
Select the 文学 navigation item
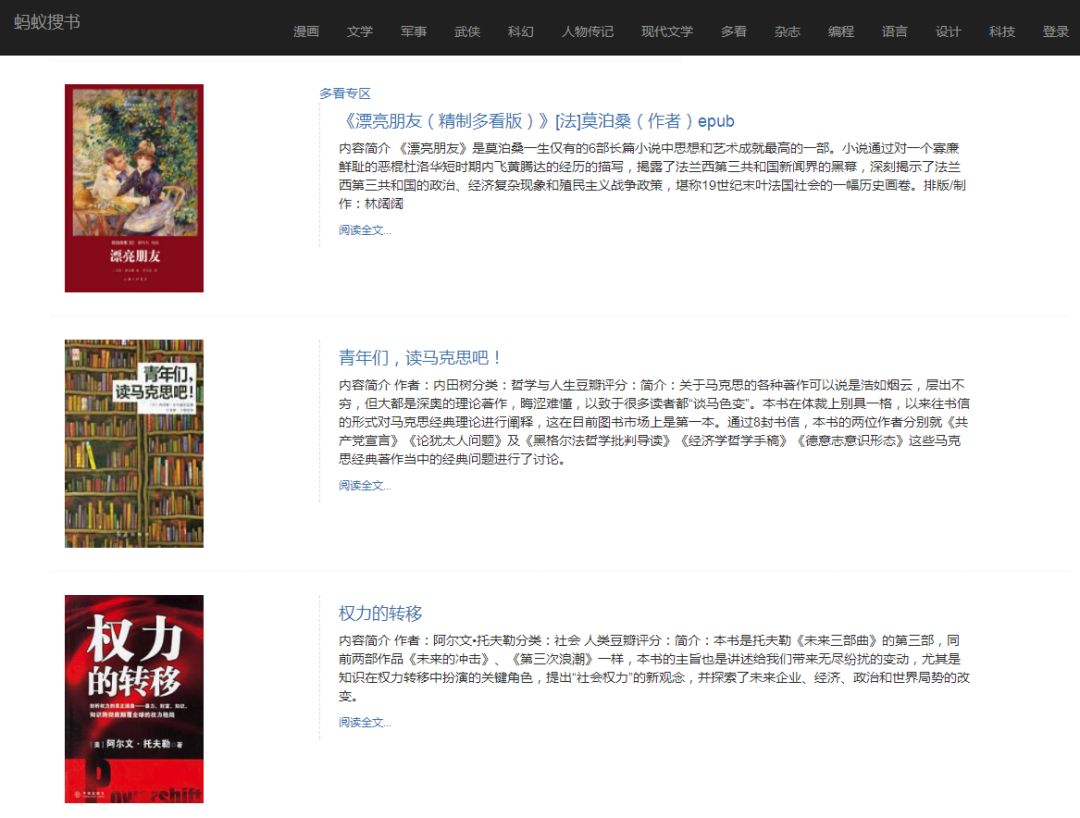click(x=359, y=31)
